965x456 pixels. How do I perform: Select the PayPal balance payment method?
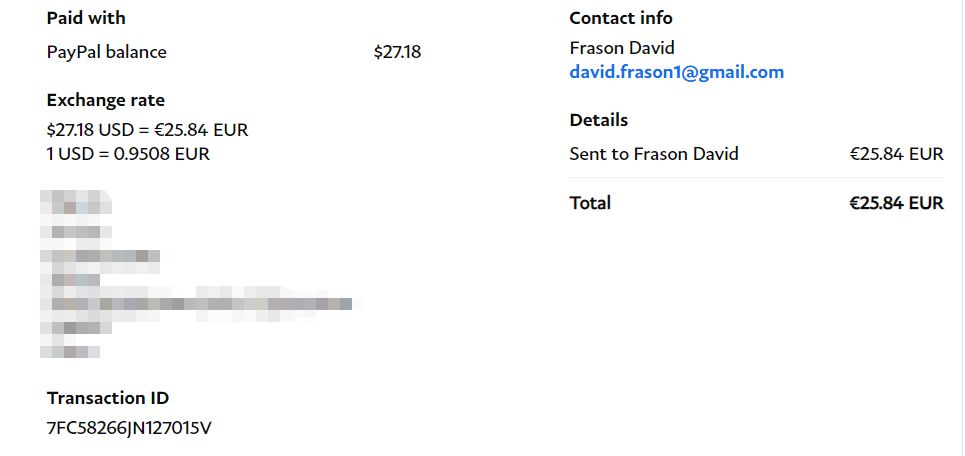click(x=107, y=52)
